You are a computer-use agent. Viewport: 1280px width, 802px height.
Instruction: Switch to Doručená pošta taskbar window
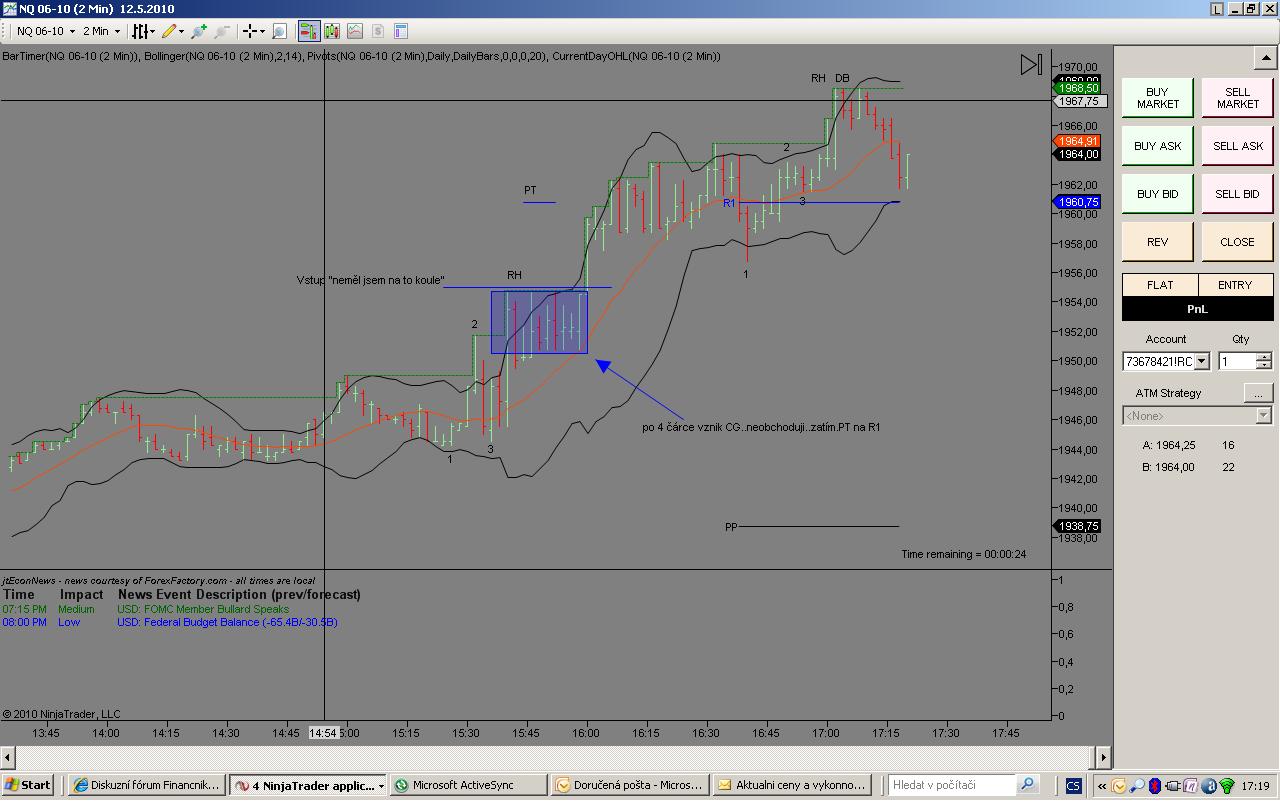[630, 785]
